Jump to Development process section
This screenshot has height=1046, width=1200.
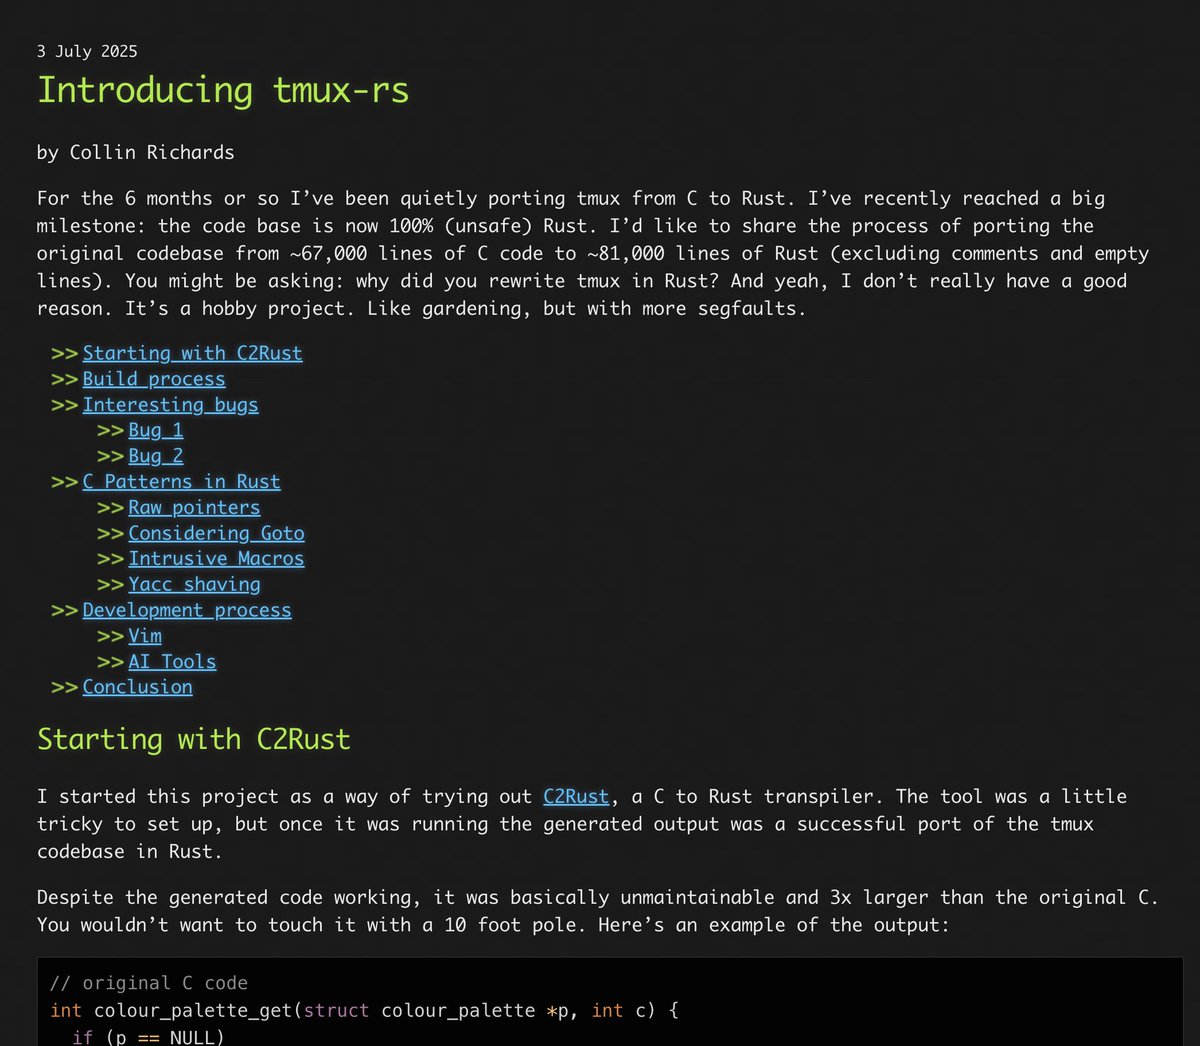pyautogui.click(x=187, y=610)
